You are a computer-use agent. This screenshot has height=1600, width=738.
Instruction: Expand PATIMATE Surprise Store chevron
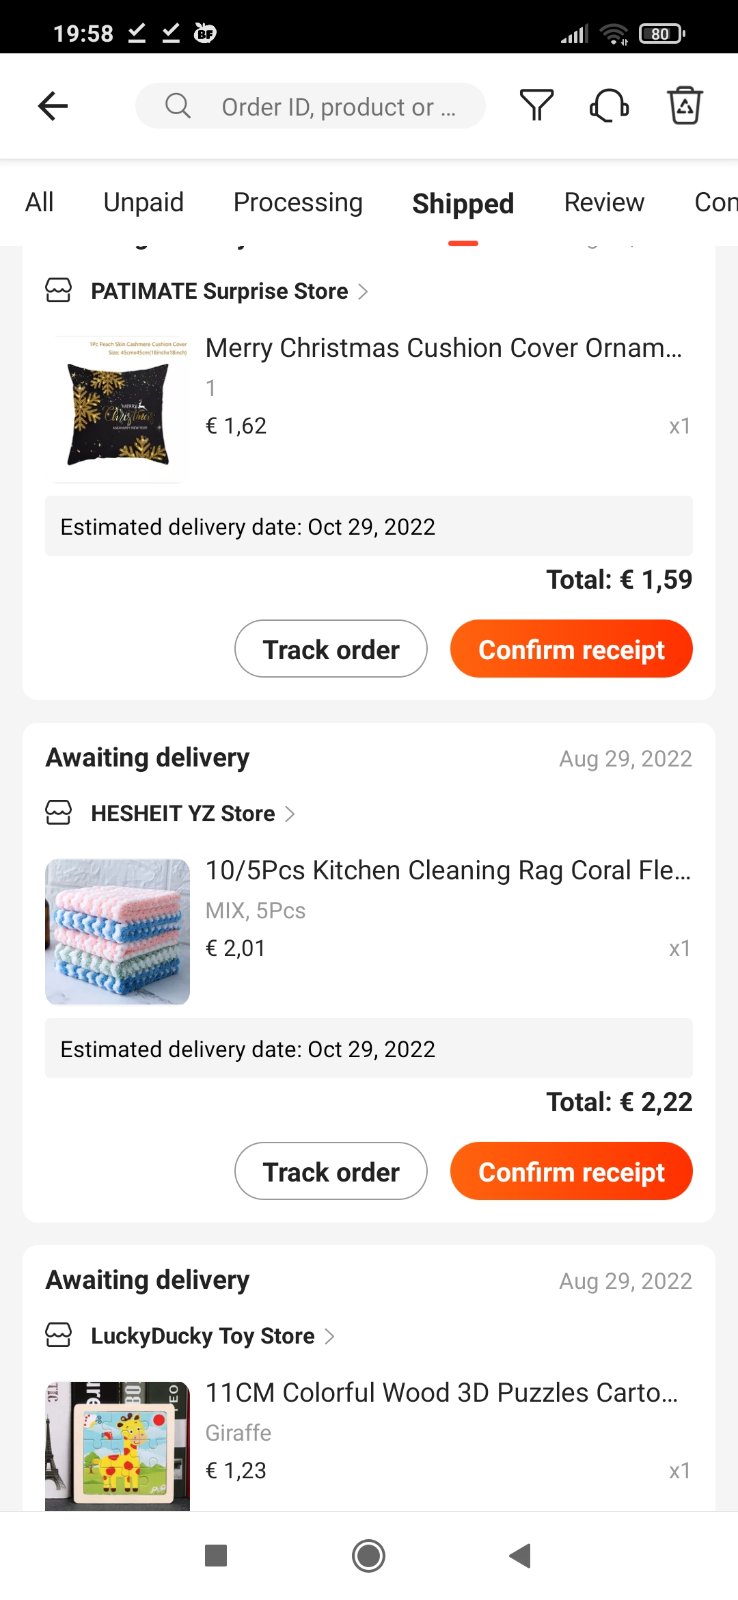(x=363, y=291)
